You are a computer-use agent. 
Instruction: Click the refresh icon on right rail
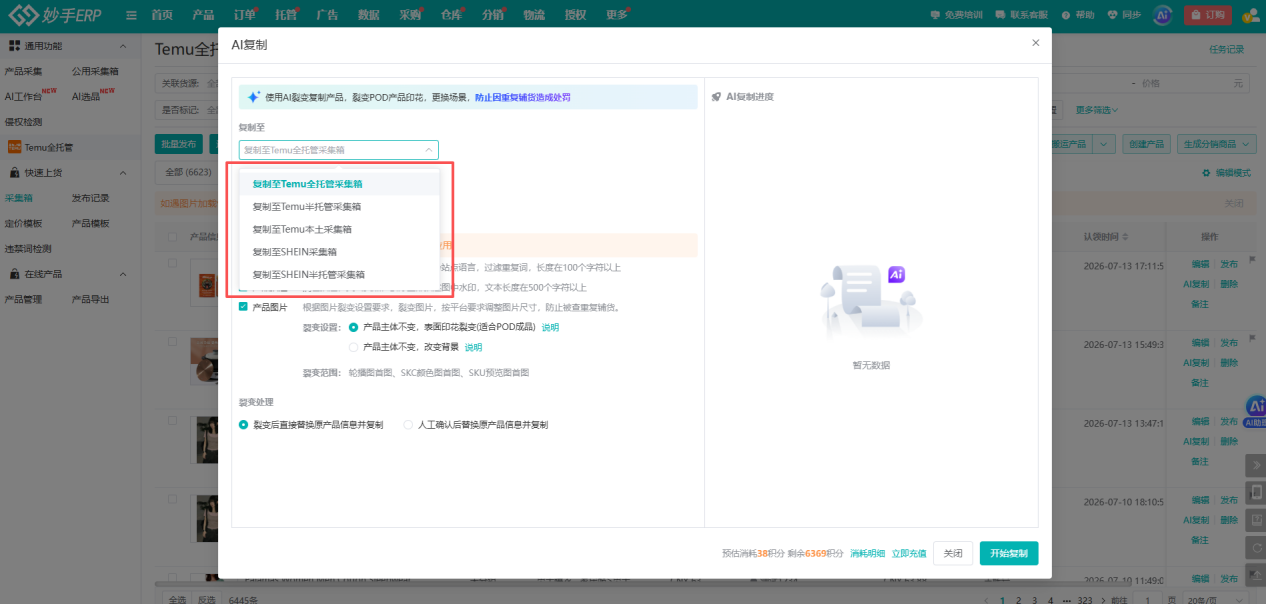(x=1256, y=548)
